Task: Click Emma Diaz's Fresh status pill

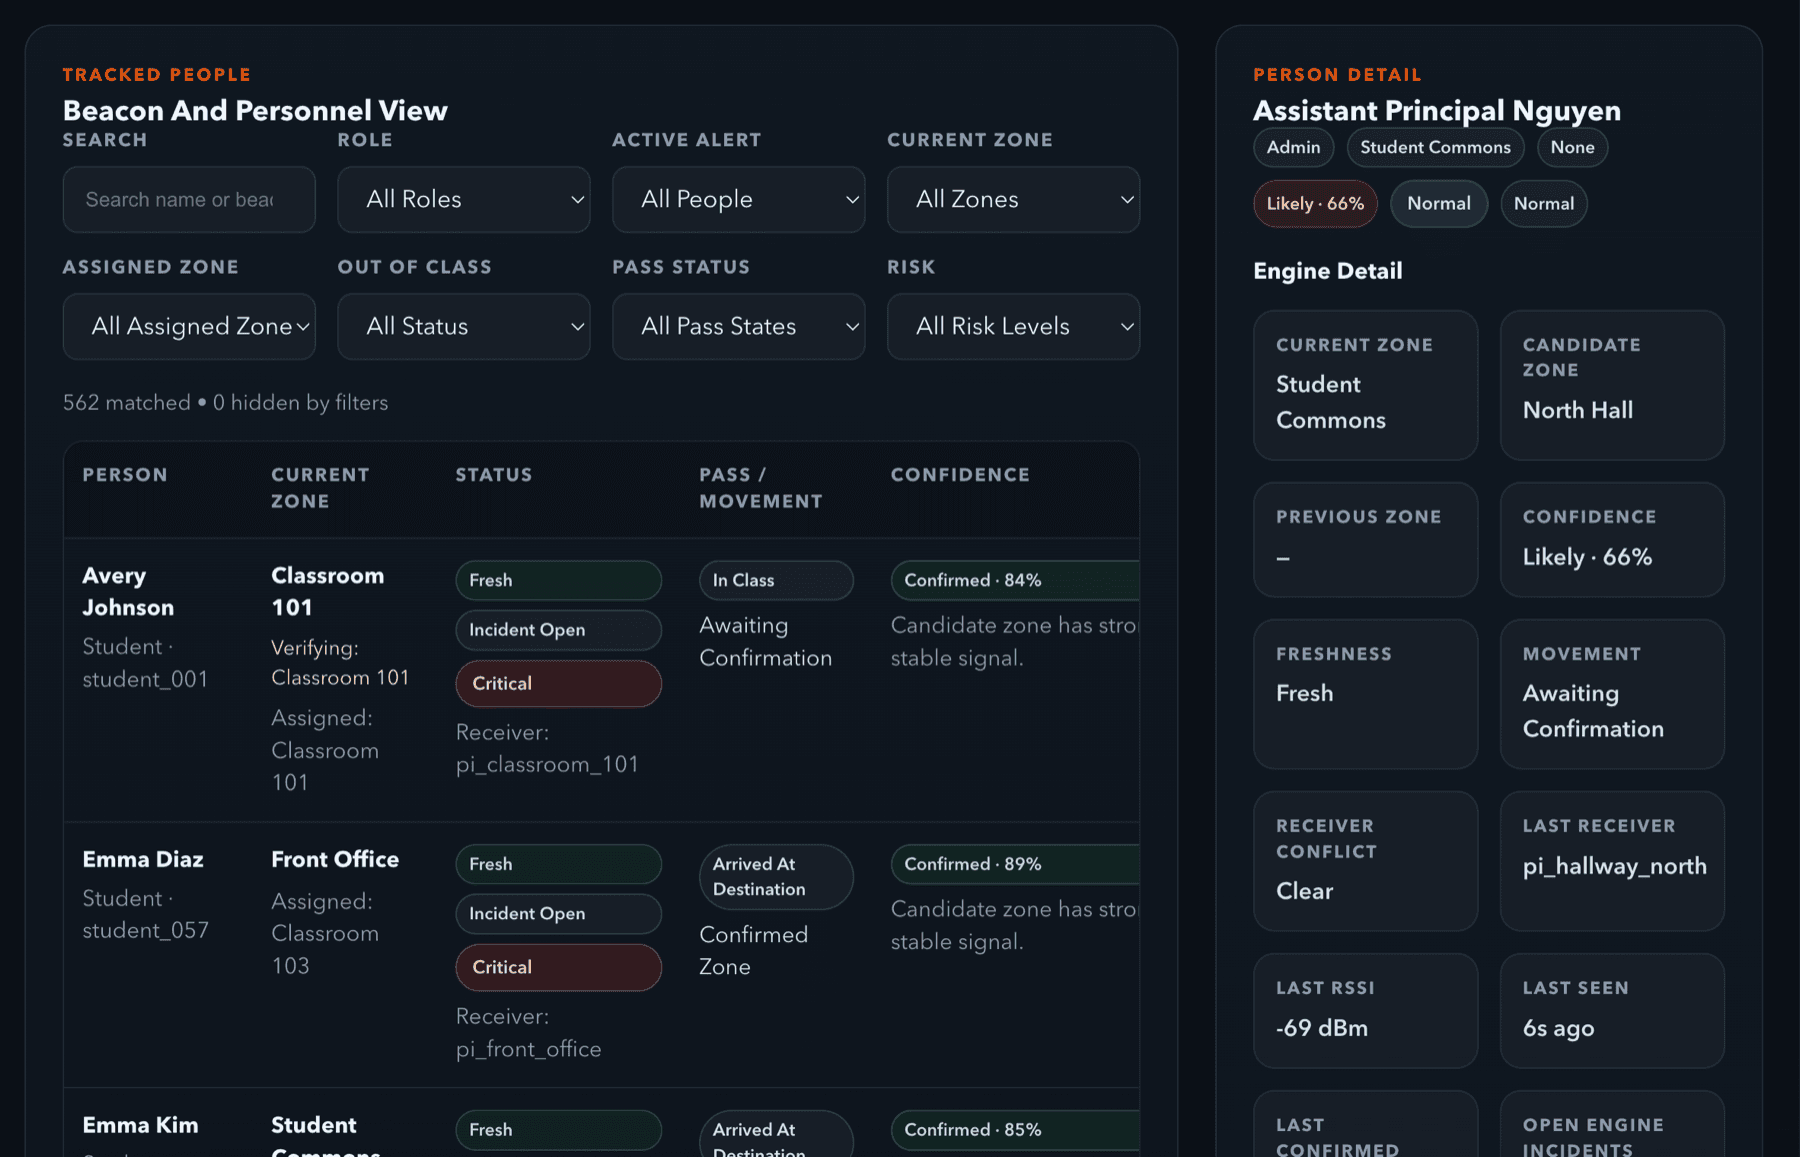Action: [x=559, y=864]
